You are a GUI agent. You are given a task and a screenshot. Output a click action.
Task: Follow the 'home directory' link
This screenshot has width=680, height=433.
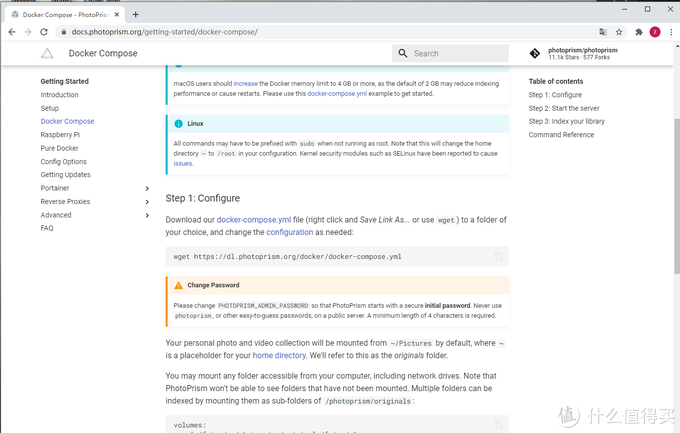[x=279, y=355]
